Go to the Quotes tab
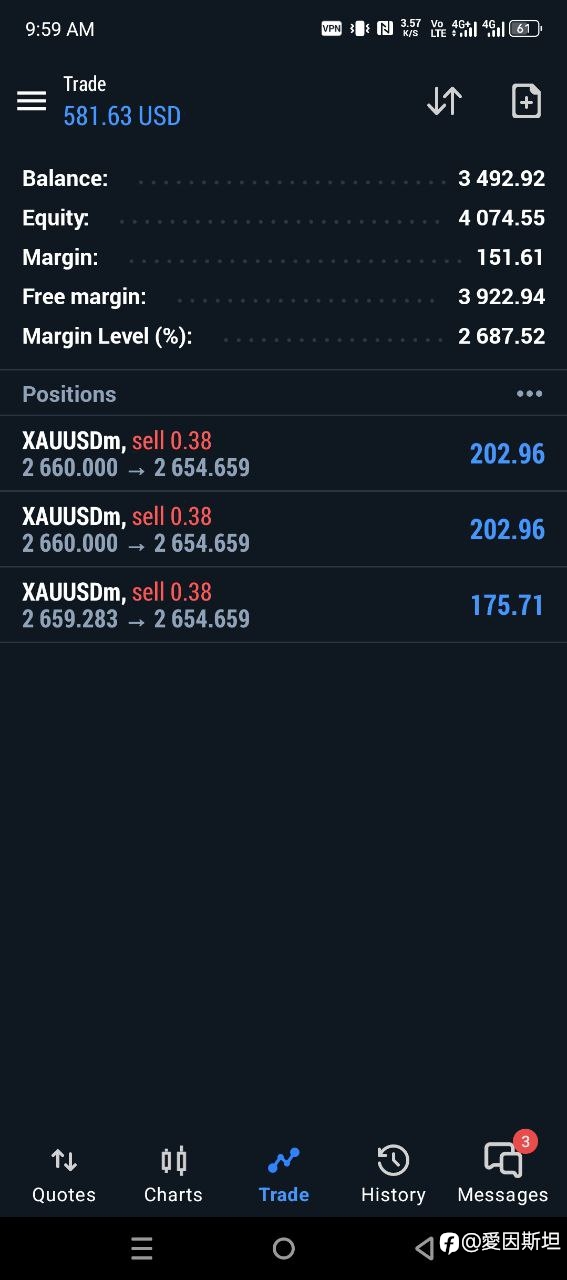The height and width of the screenshot is (1280, 567). click(64, 1175)
